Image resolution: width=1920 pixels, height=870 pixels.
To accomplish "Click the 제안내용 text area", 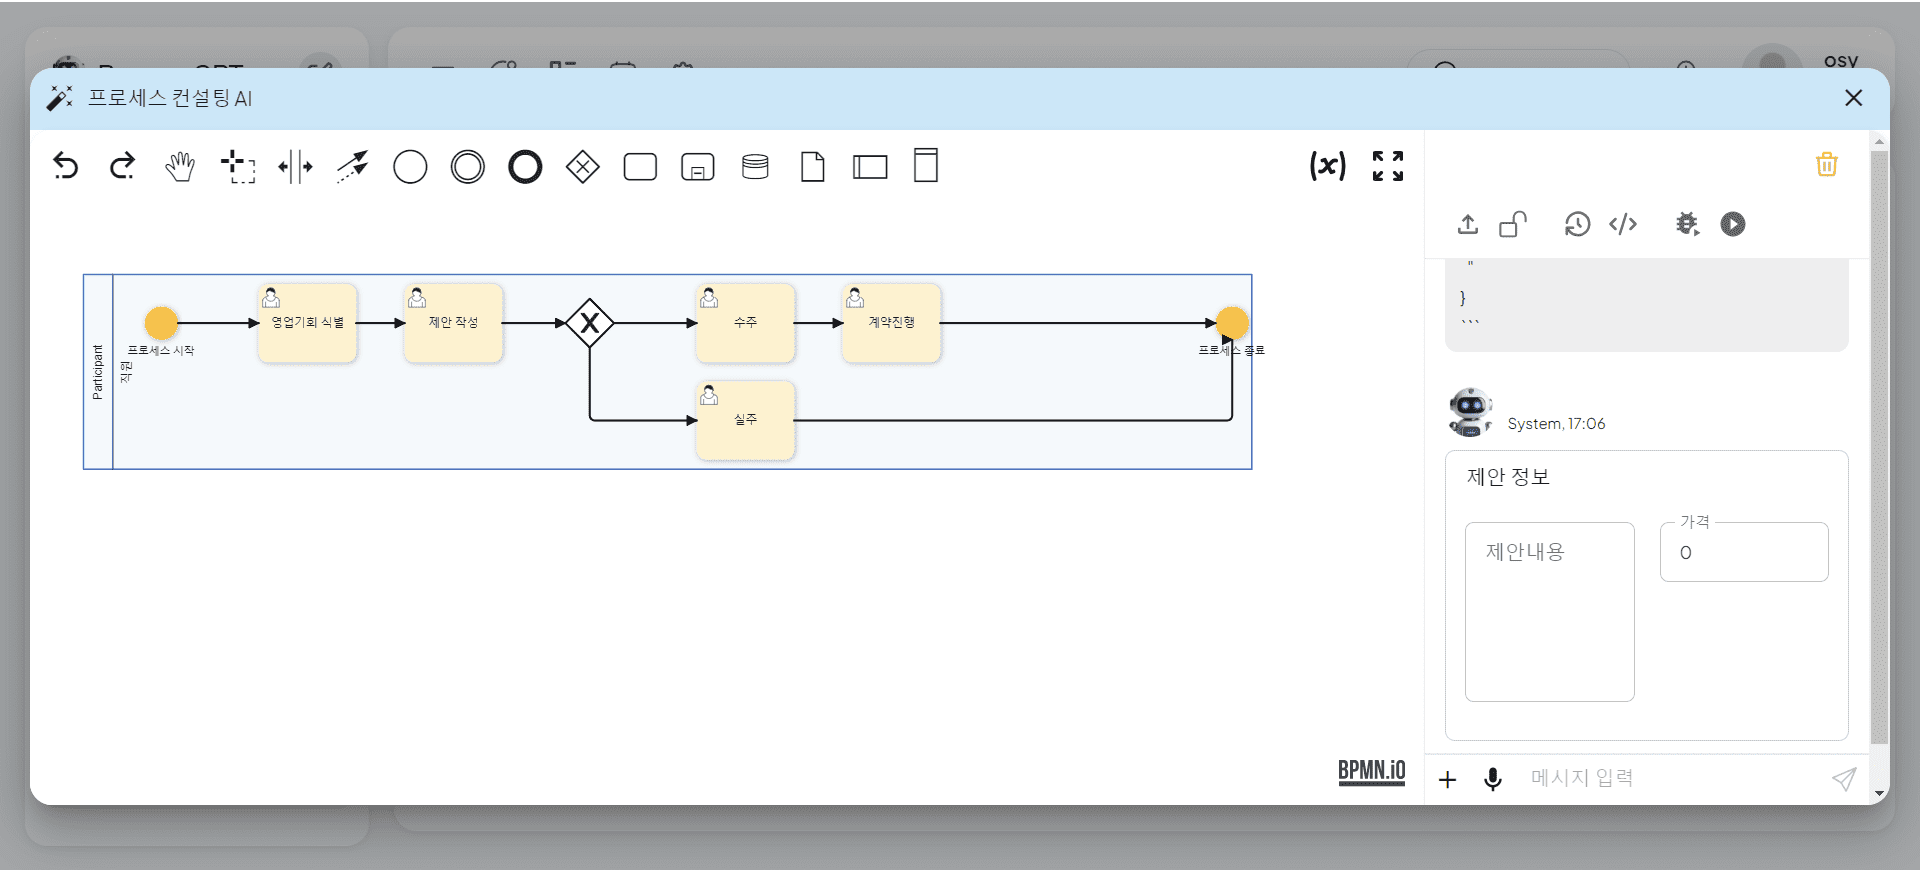I will click(1550, 611).
